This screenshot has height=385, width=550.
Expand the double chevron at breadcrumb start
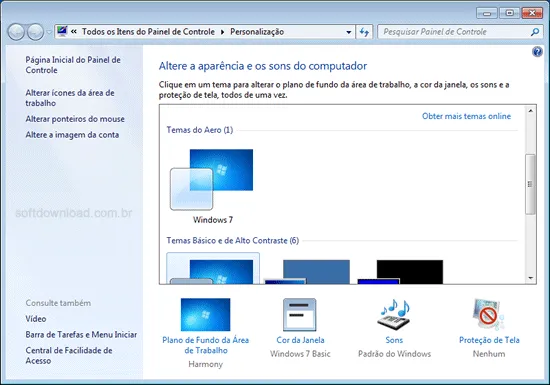coord(74,32)
